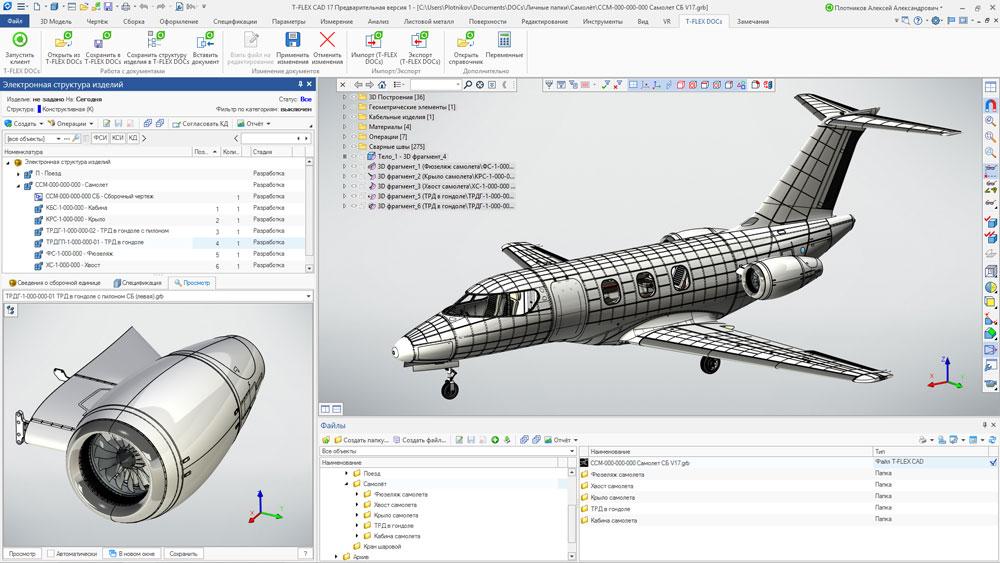1000x563 pixels.
Task: Open the Переменные calculator icon
Action: [504, 40]
